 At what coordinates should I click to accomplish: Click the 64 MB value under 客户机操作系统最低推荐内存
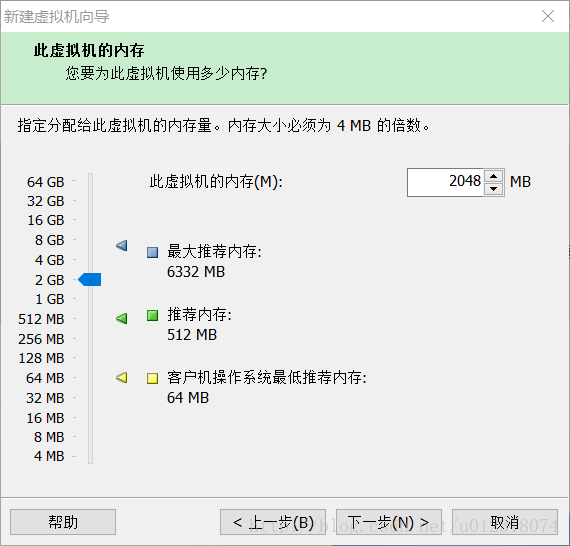tap(188, 397)
